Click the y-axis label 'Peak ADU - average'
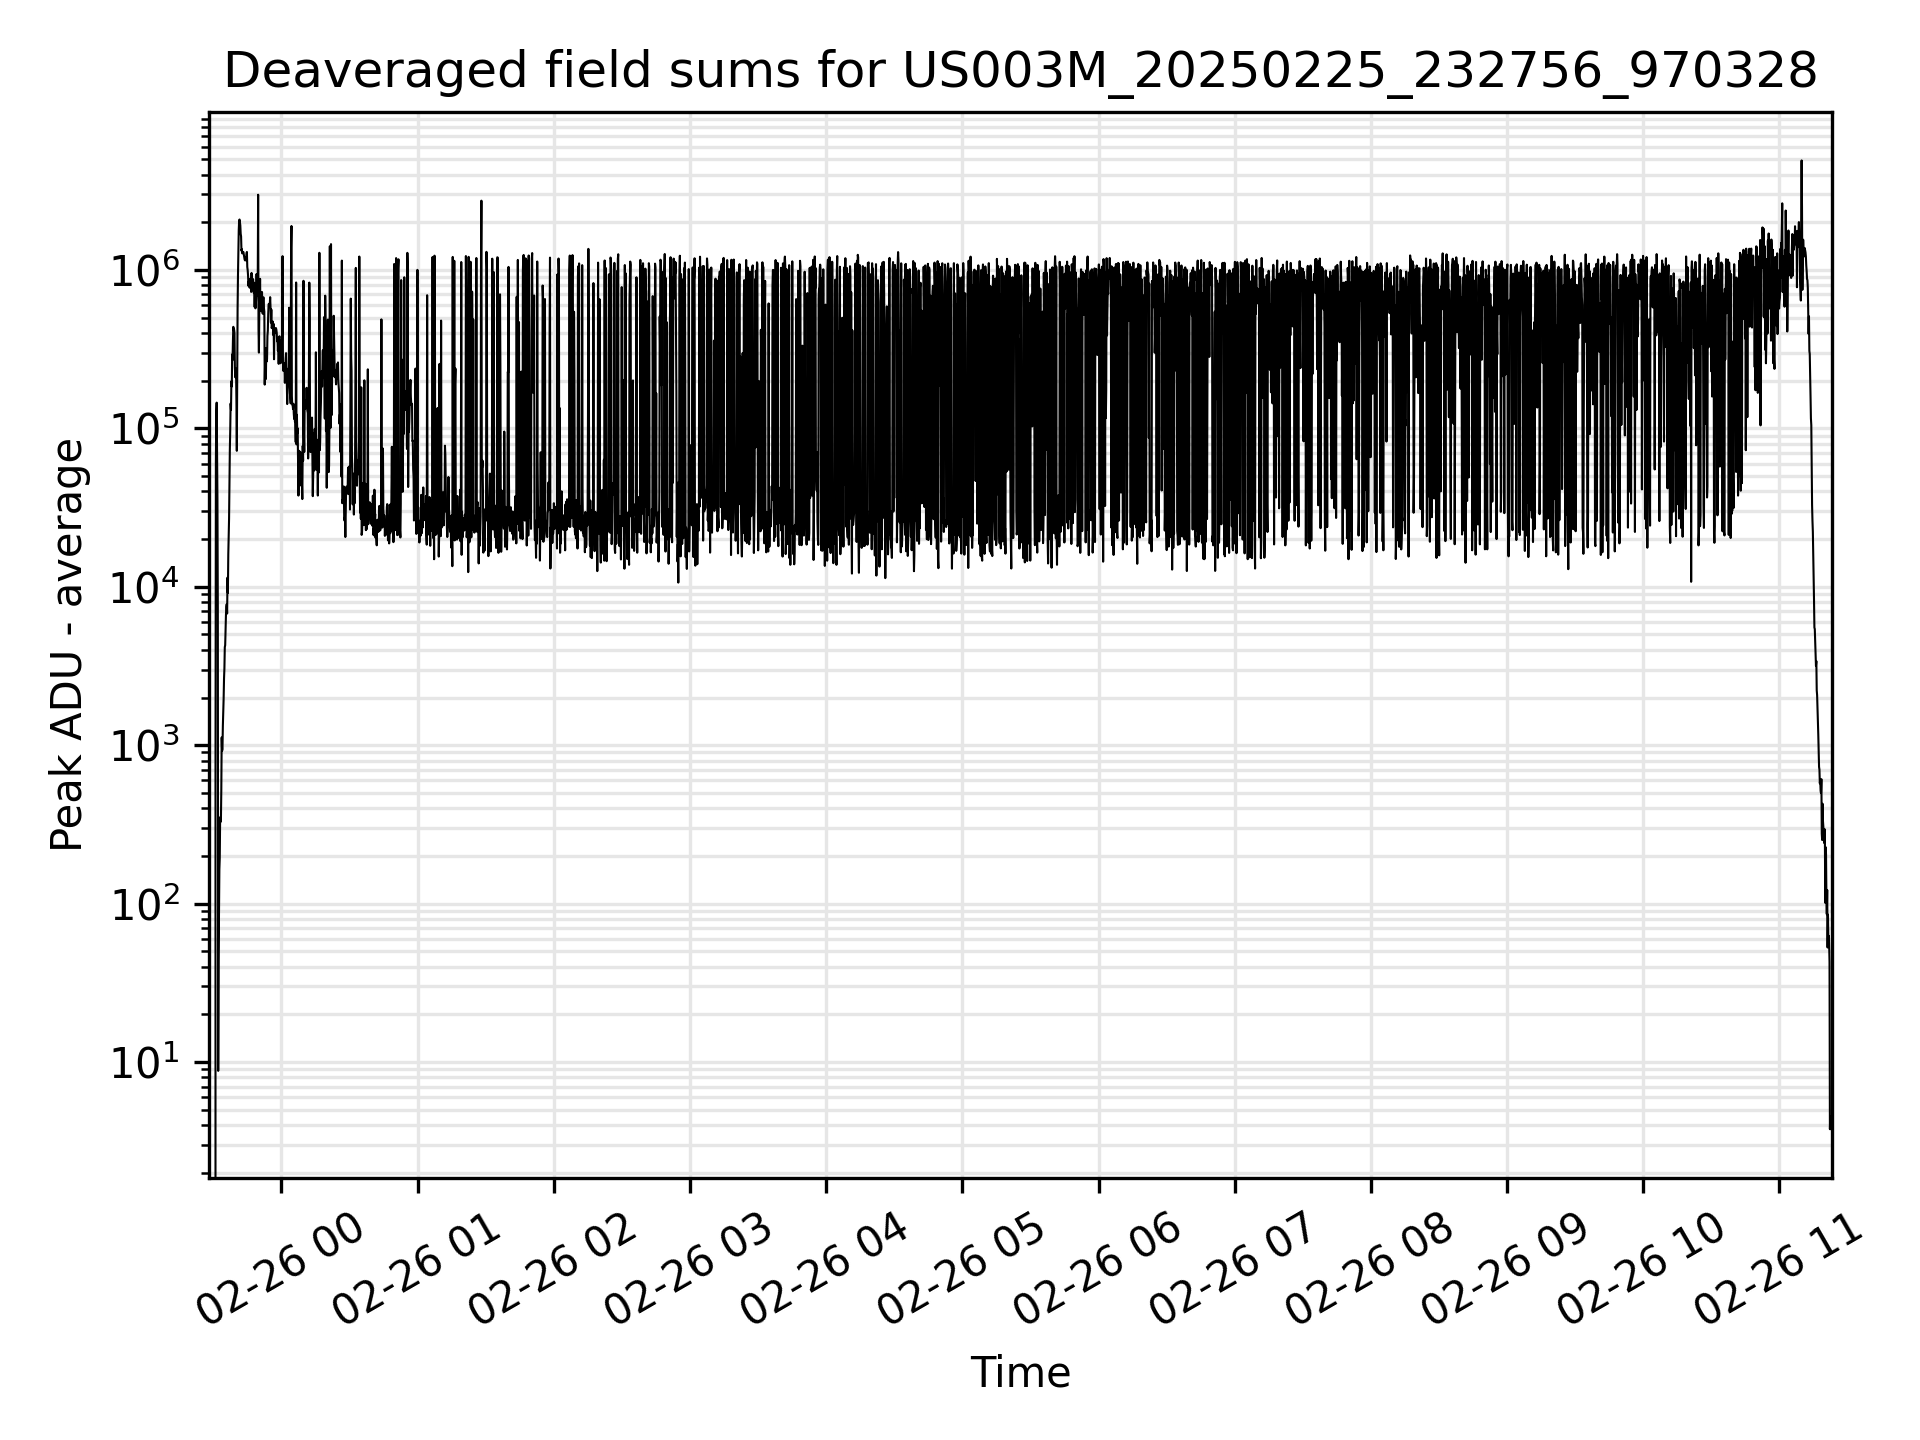This screenshot has width=1920, height=1440. point(68,645)
